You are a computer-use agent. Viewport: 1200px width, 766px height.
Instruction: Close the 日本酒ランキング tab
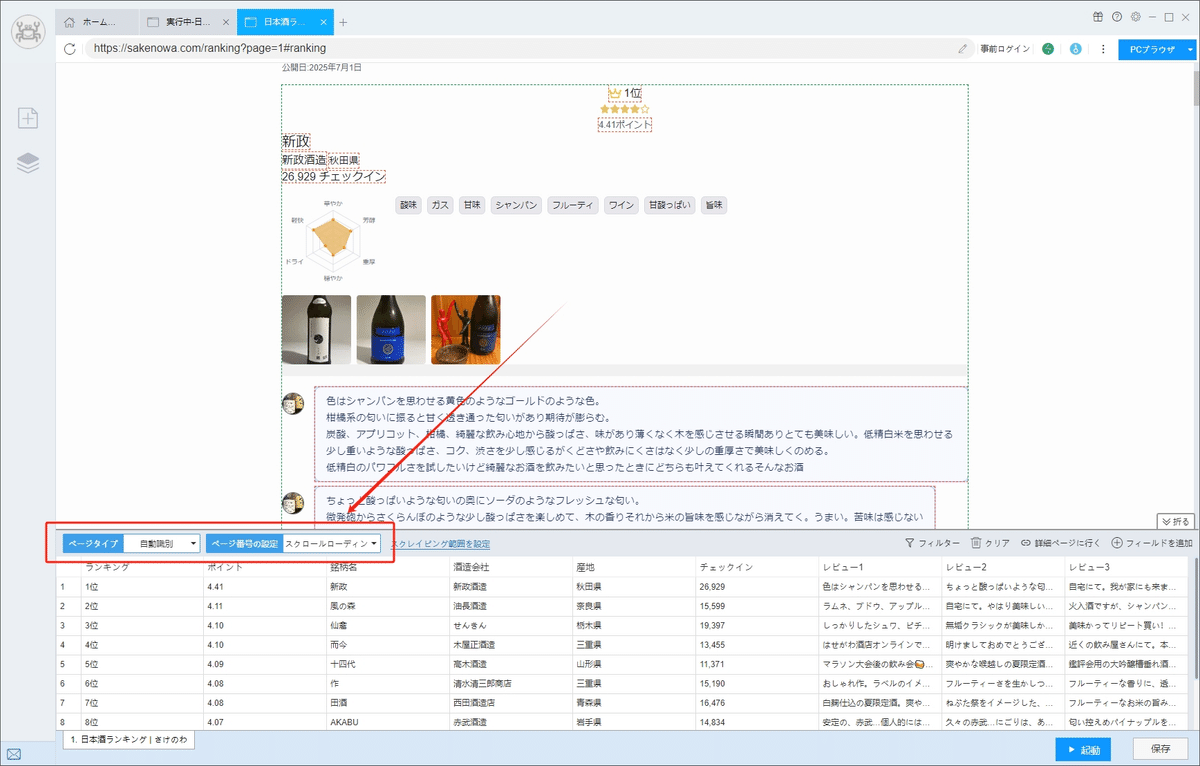point(324,22)
